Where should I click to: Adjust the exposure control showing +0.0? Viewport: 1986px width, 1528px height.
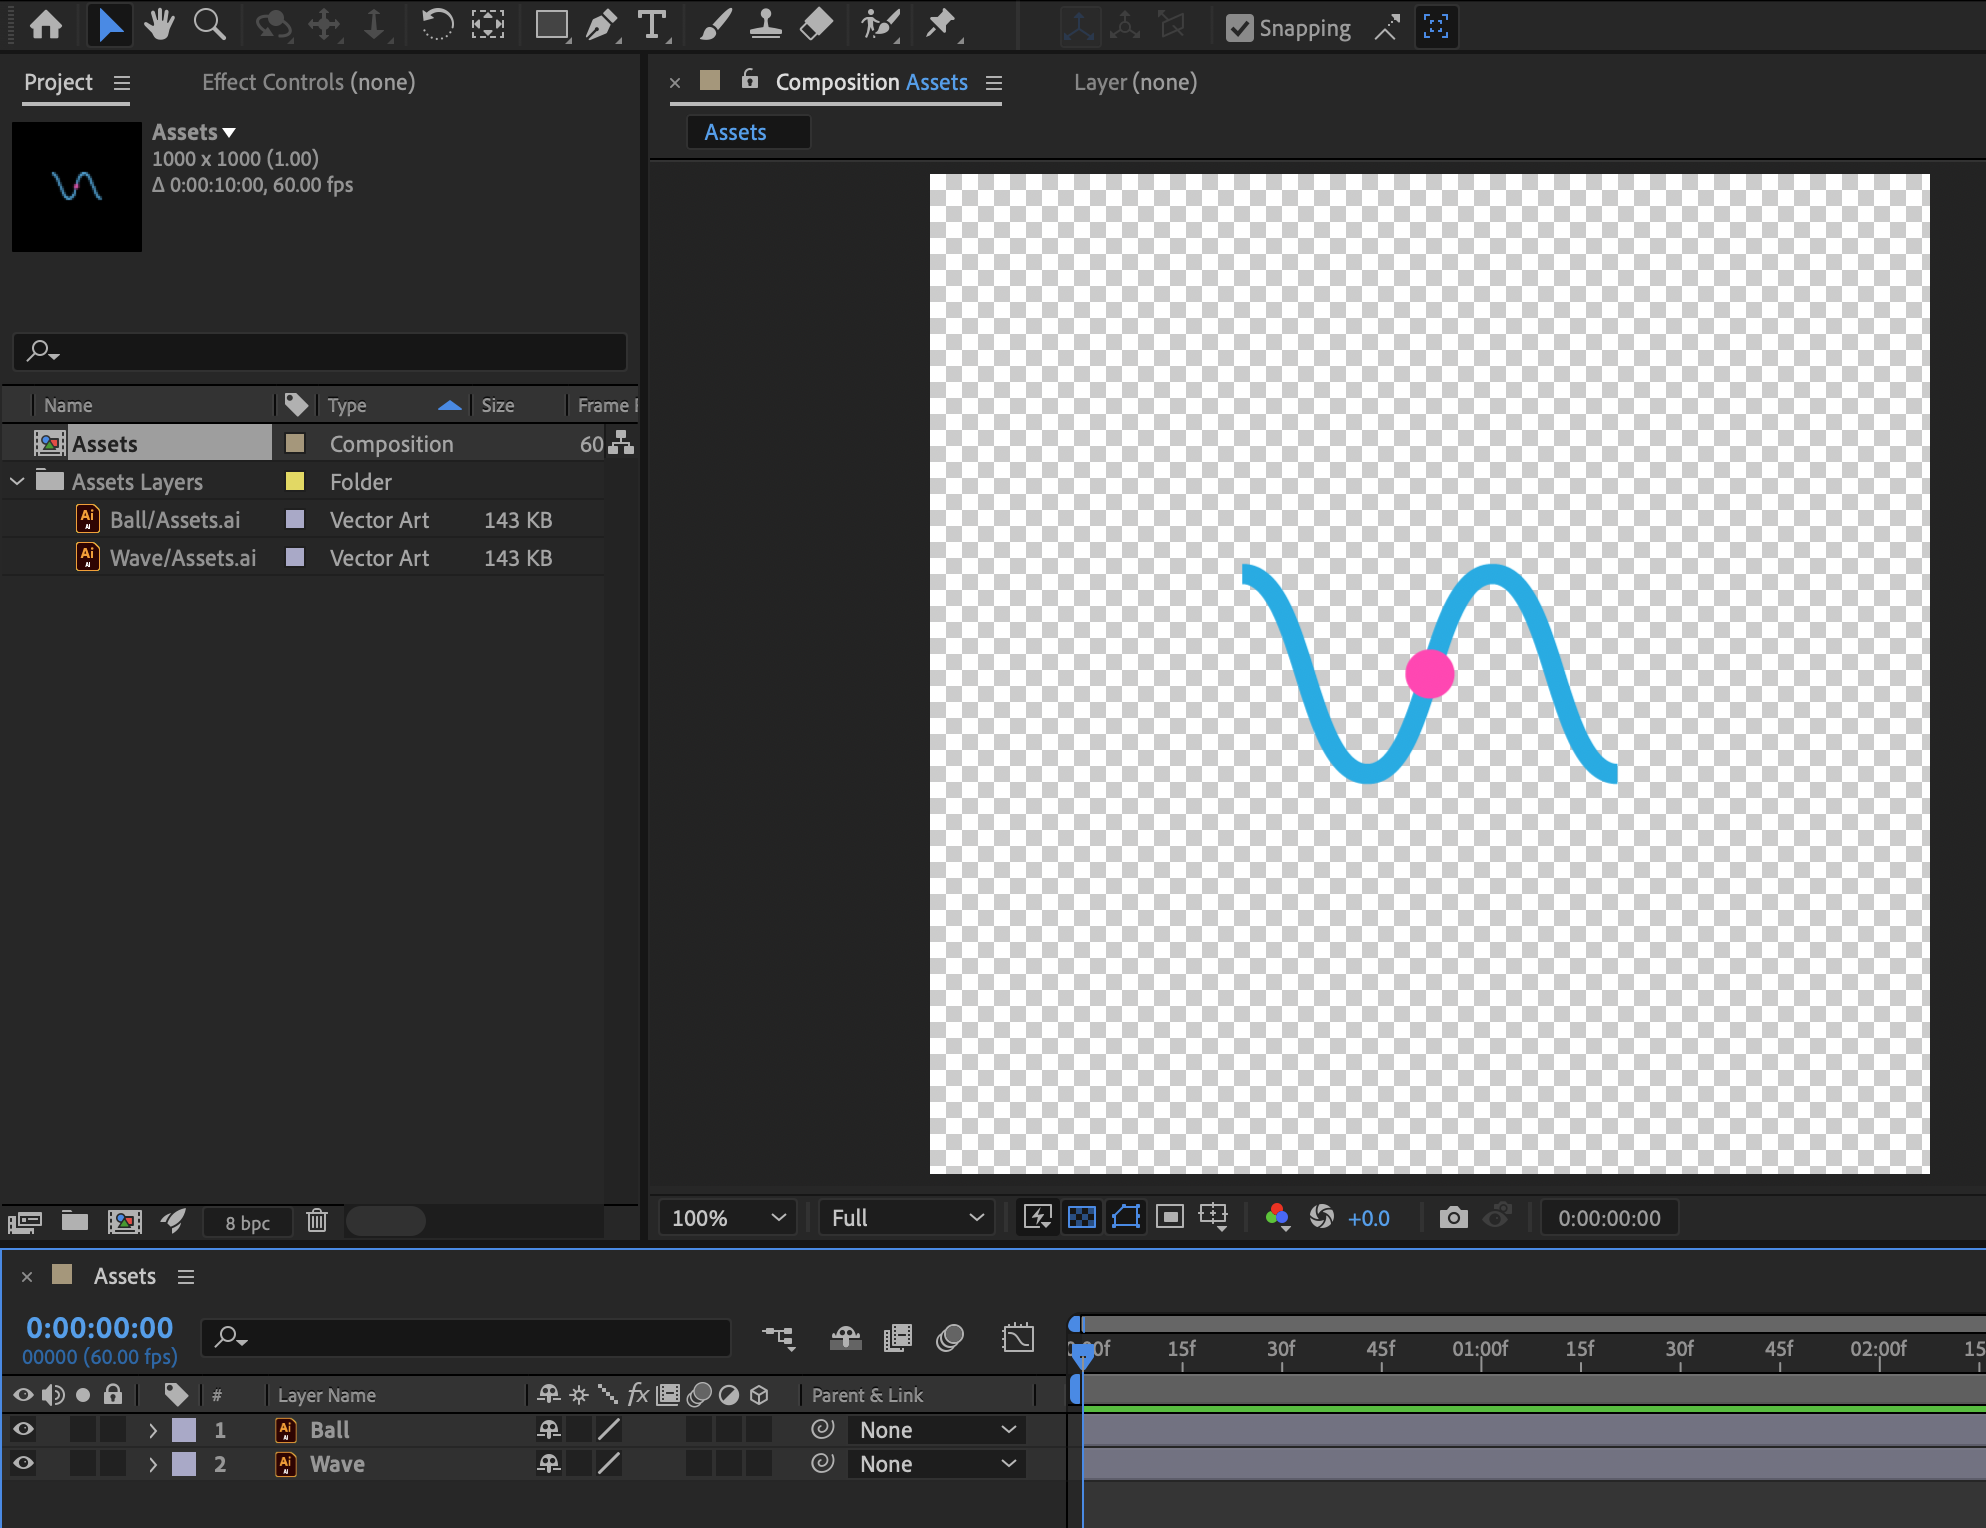click(x=1368, y=1217)
